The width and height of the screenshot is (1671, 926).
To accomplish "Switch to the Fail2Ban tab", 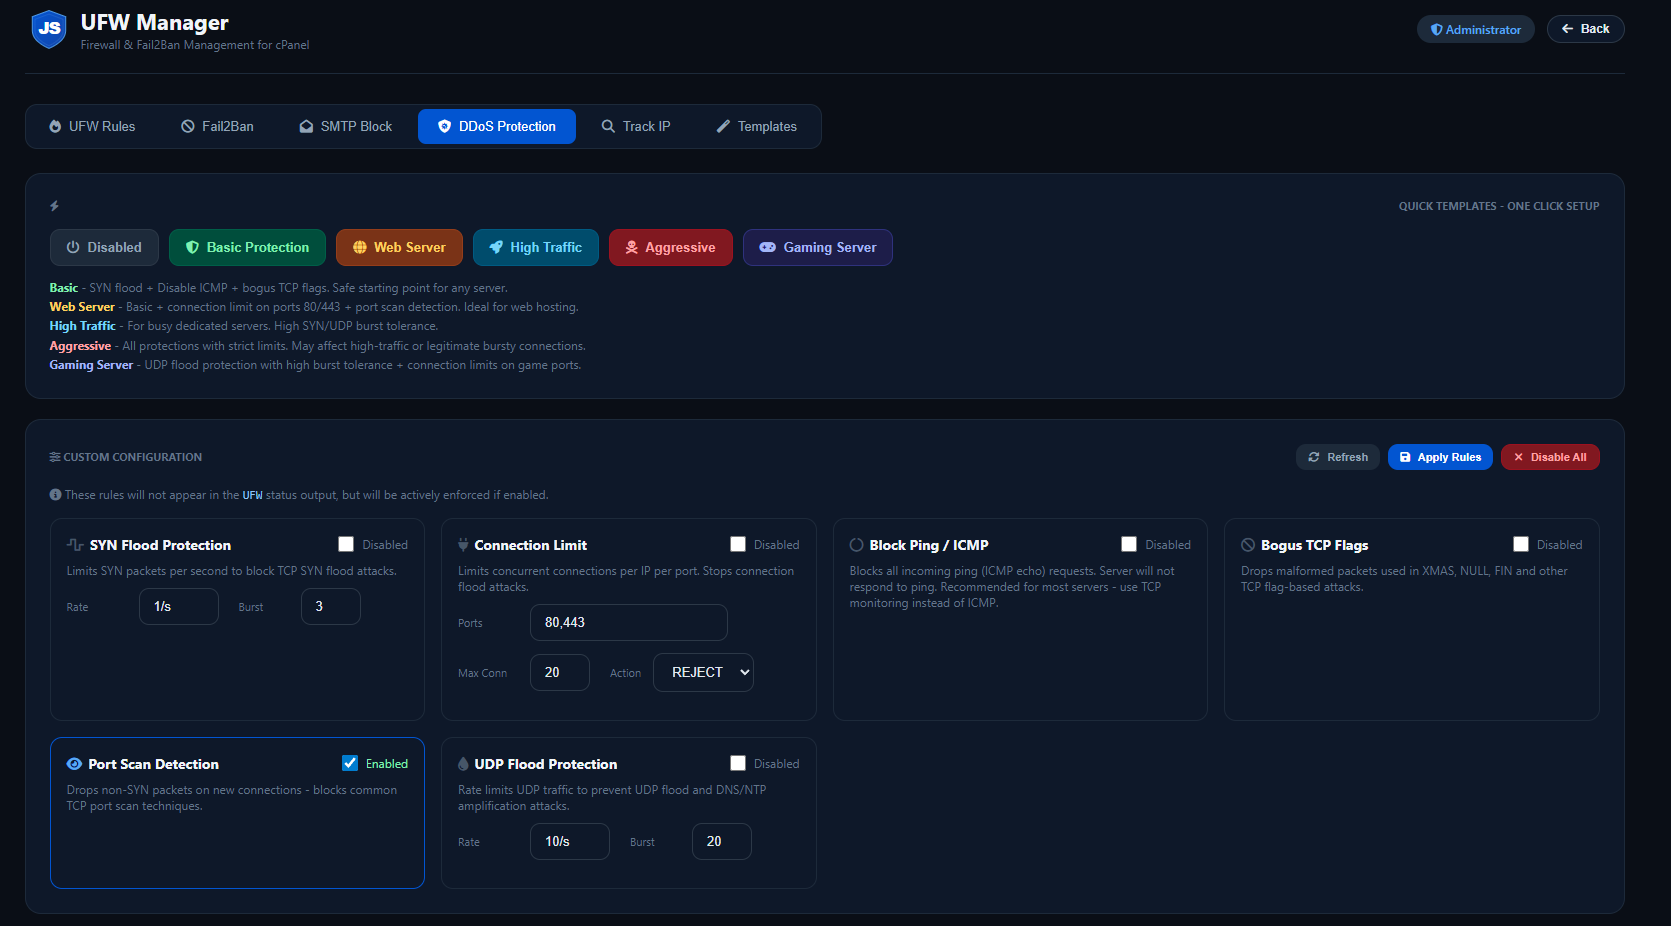I will (217, 127).
